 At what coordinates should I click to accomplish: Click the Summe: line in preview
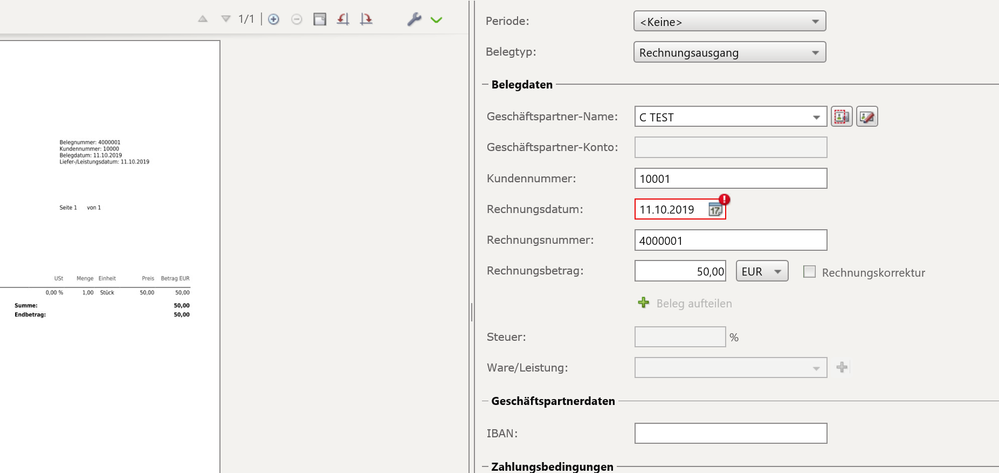tap(102, 305)
